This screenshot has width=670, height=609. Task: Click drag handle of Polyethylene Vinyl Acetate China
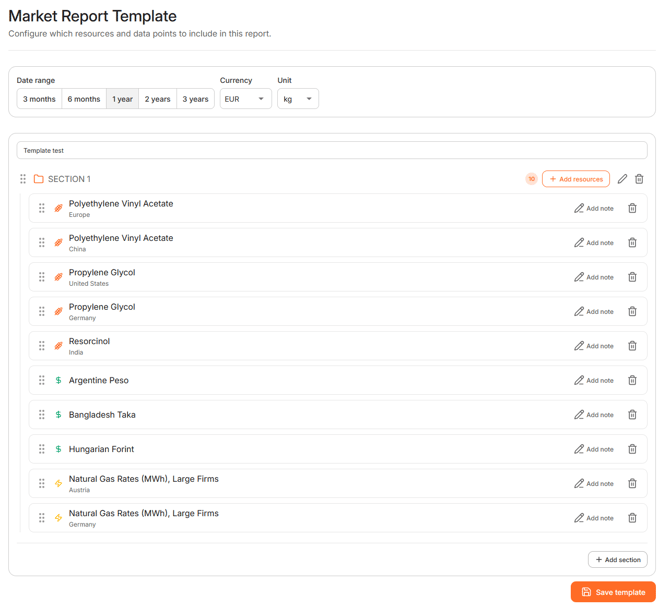41,242
